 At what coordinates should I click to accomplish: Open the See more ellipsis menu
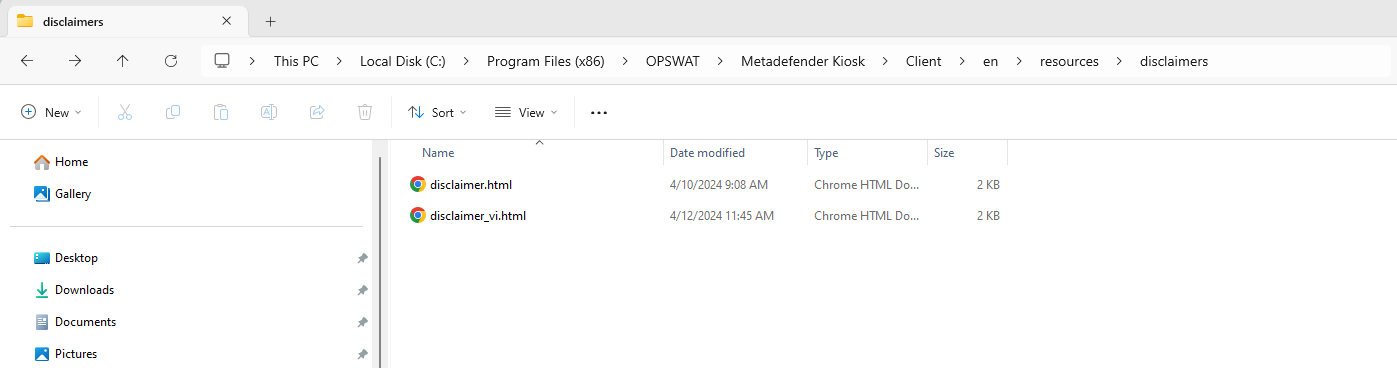coord(599,113)
